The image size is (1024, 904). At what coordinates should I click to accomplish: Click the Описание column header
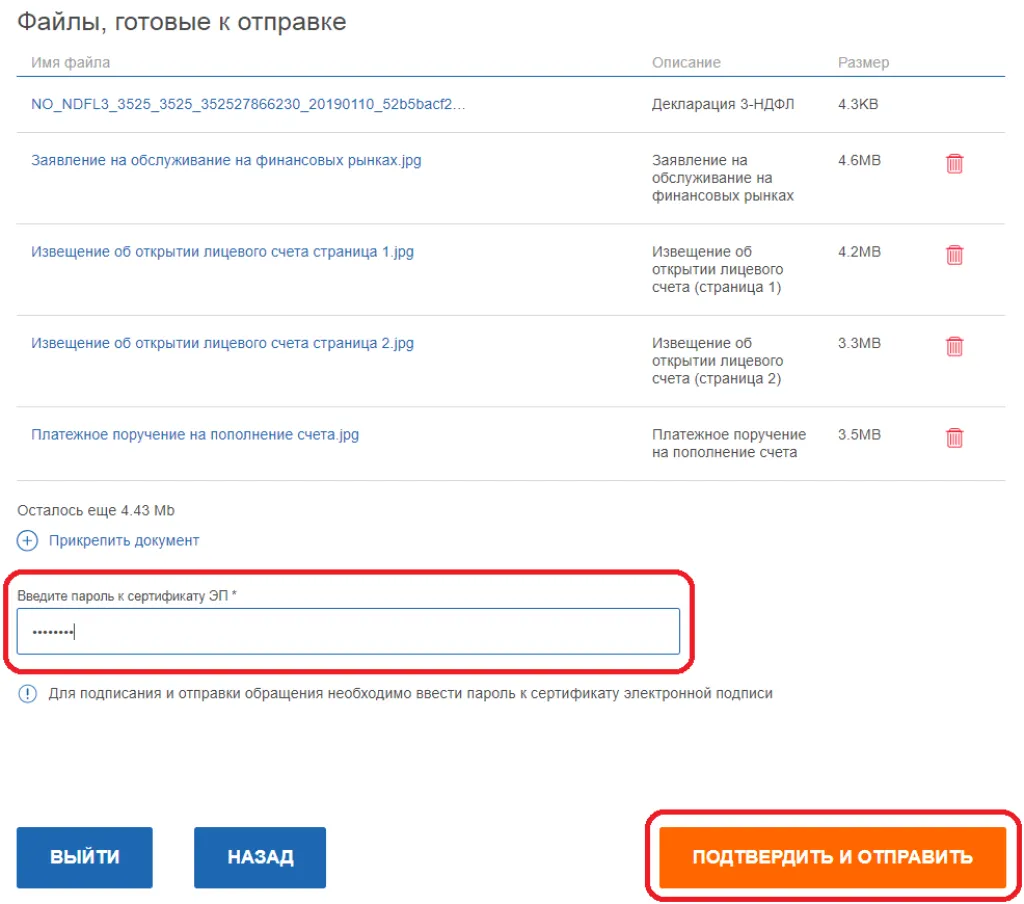coord(686,62)
